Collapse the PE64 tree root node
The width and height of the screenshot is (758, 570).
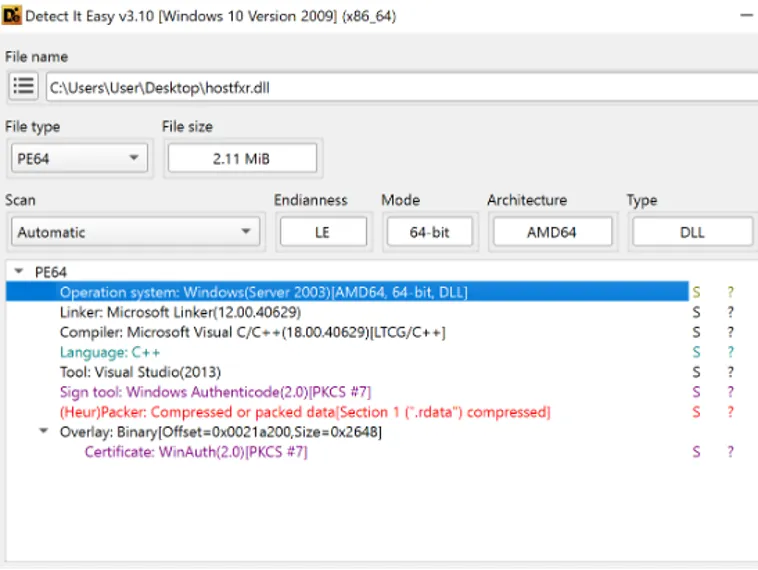[20, 272]
